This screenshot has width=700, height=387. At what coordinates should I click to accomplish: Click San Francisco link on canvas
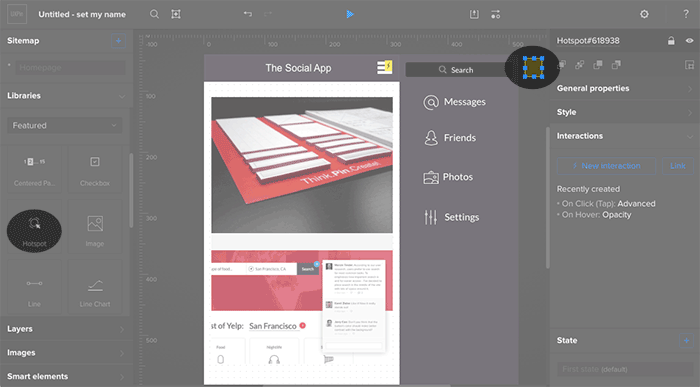coord(273,326)
